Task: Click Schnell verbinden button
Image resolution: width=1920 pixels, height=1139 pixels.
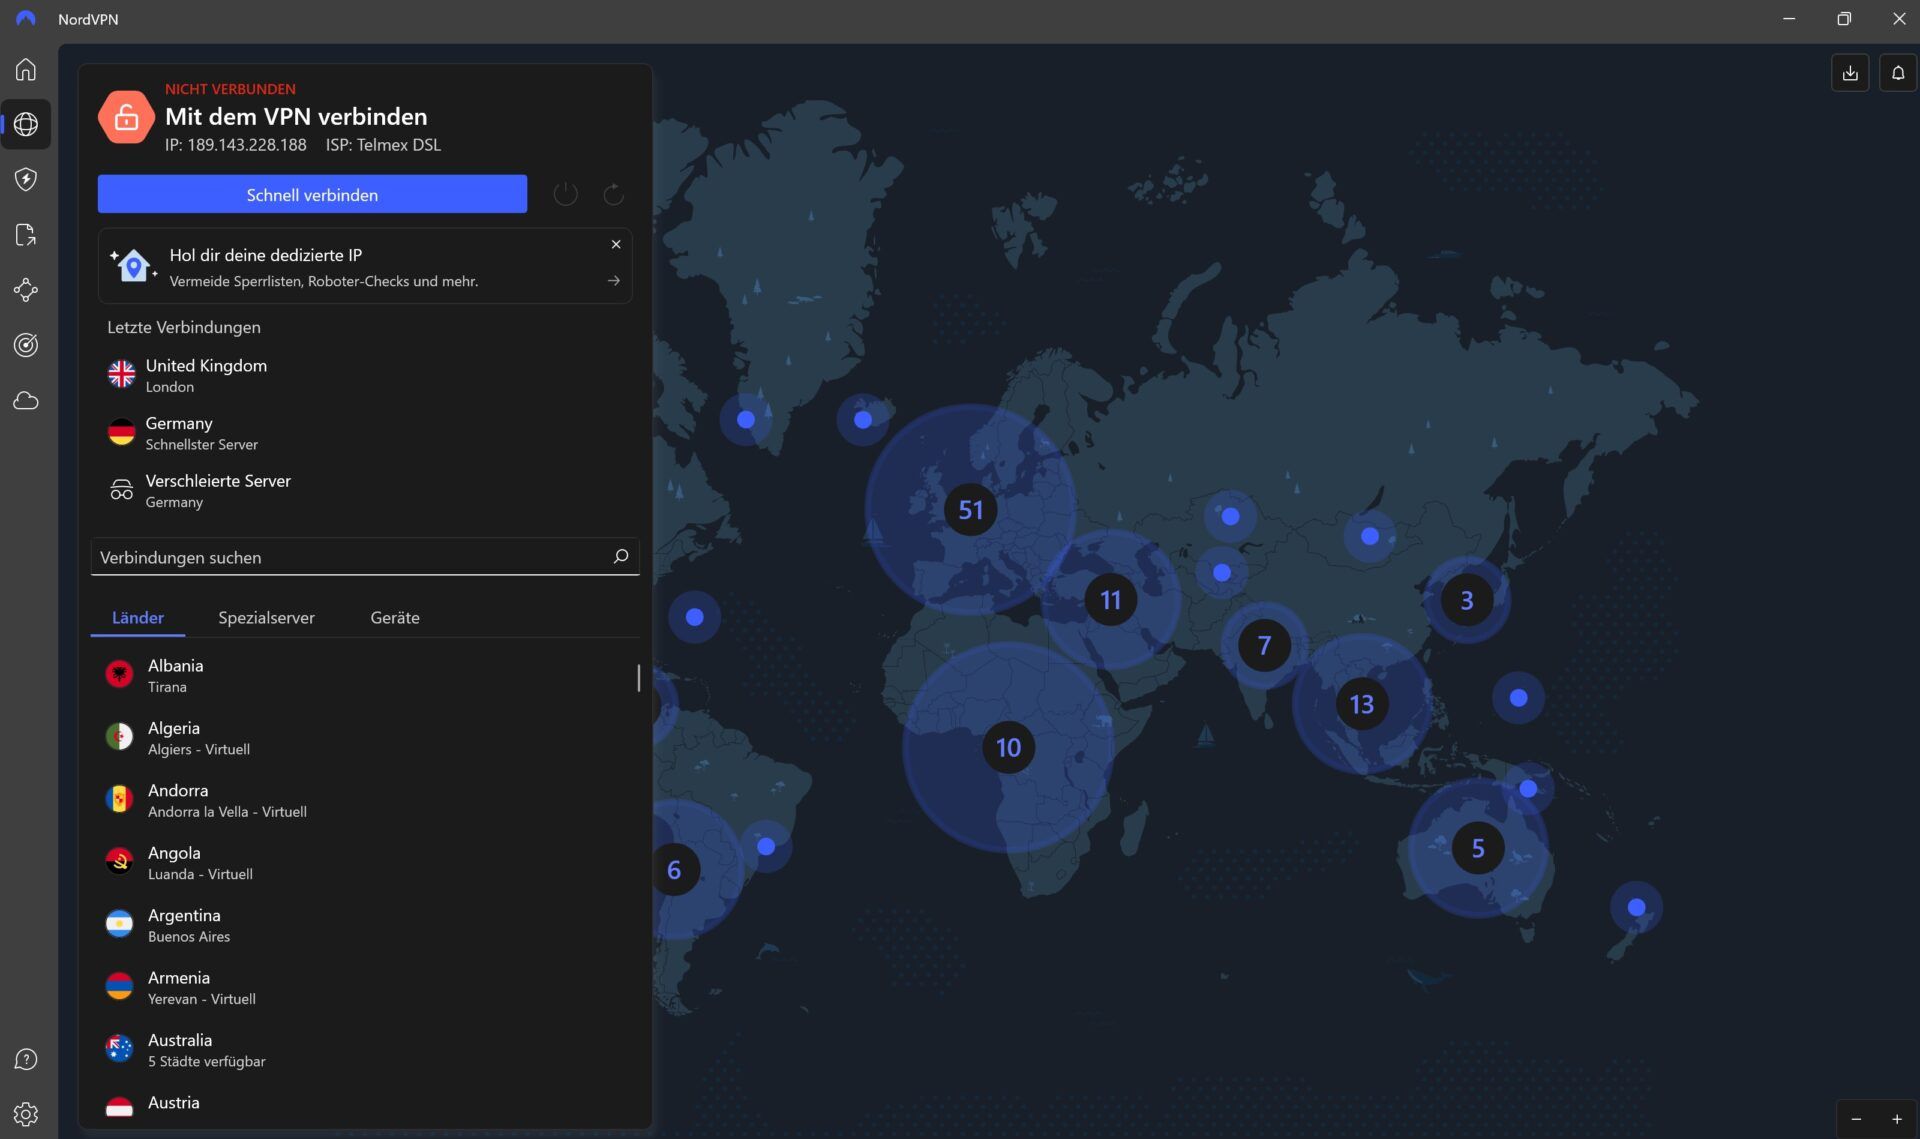Action: click(x=312, y=194)
